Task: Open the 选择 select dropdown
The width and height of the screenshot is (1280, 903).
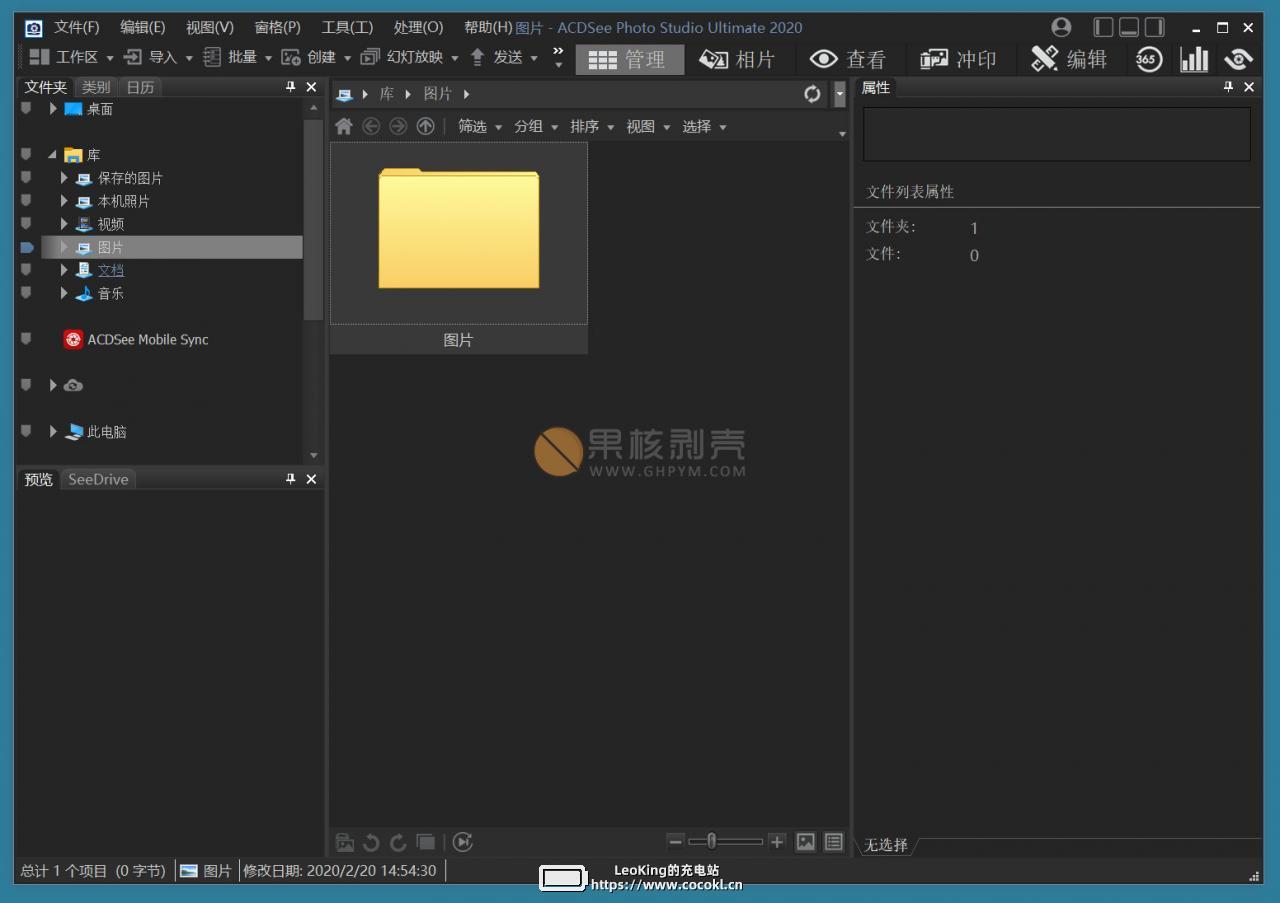Action: click(704, 126)
